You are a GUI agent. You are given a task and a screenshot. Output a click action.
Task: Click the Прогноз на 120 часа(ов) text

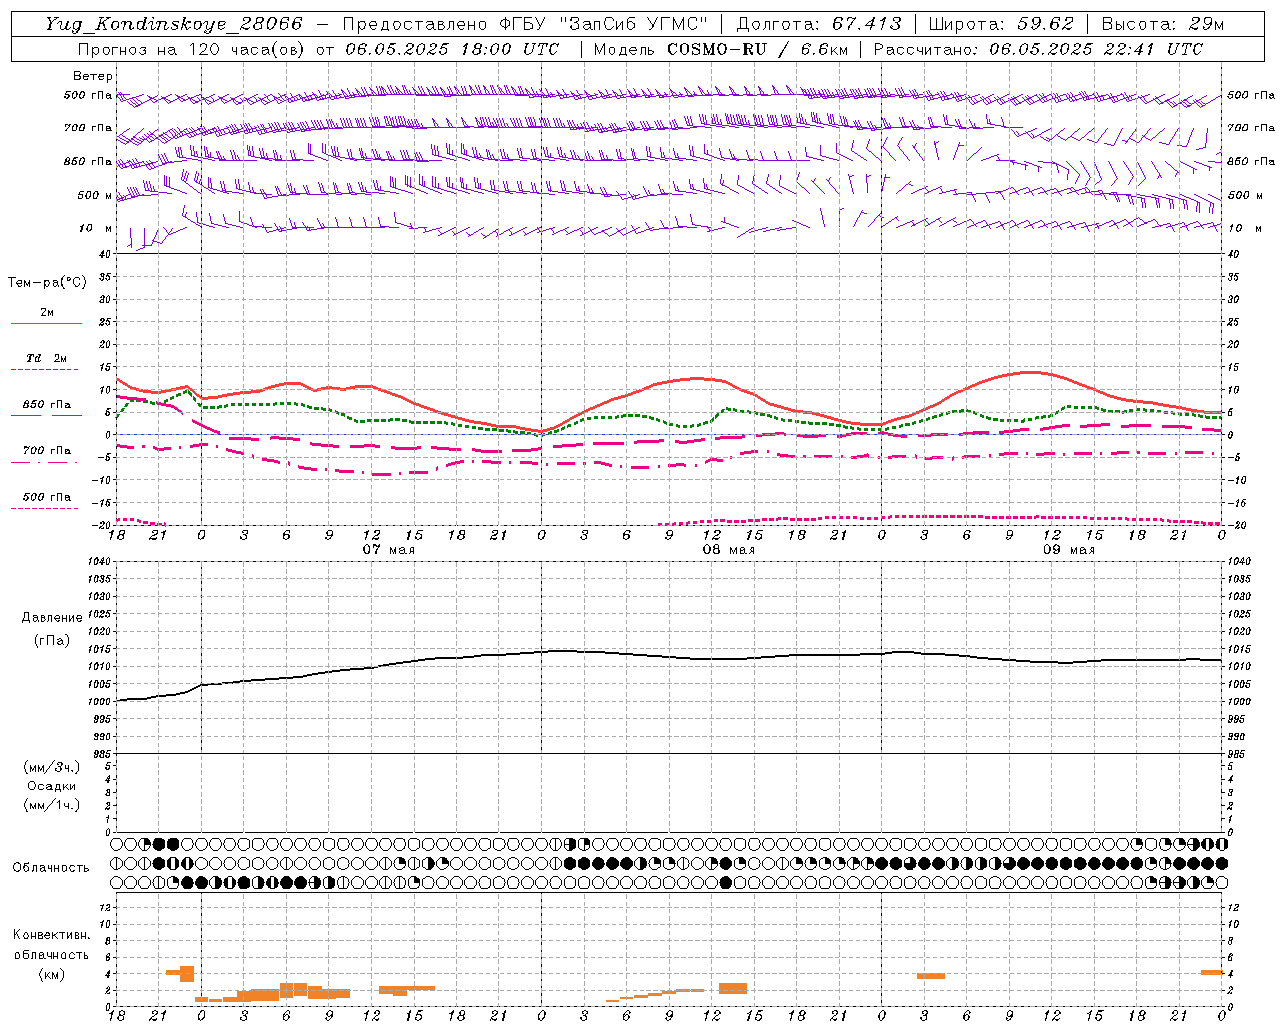point(193,49)
